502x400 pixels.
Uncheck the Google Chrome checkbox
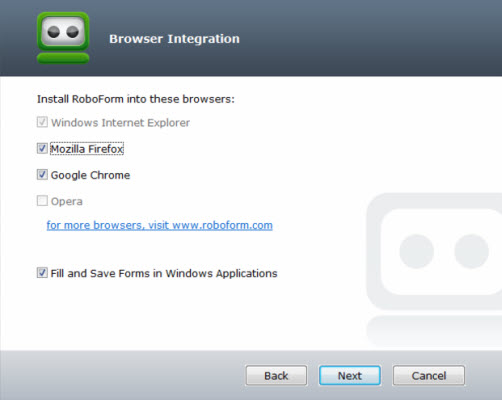pyautogui.click(x=42, y=174)
